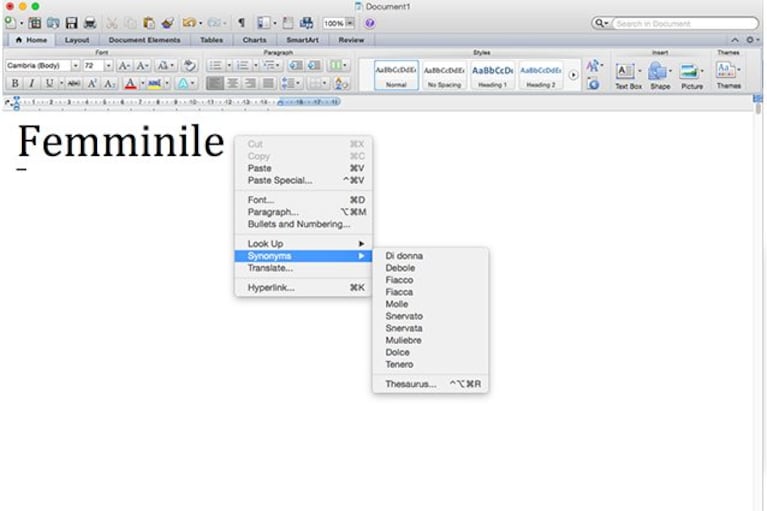Click the Text Effects glowing A icon

[x=183, y=84]
